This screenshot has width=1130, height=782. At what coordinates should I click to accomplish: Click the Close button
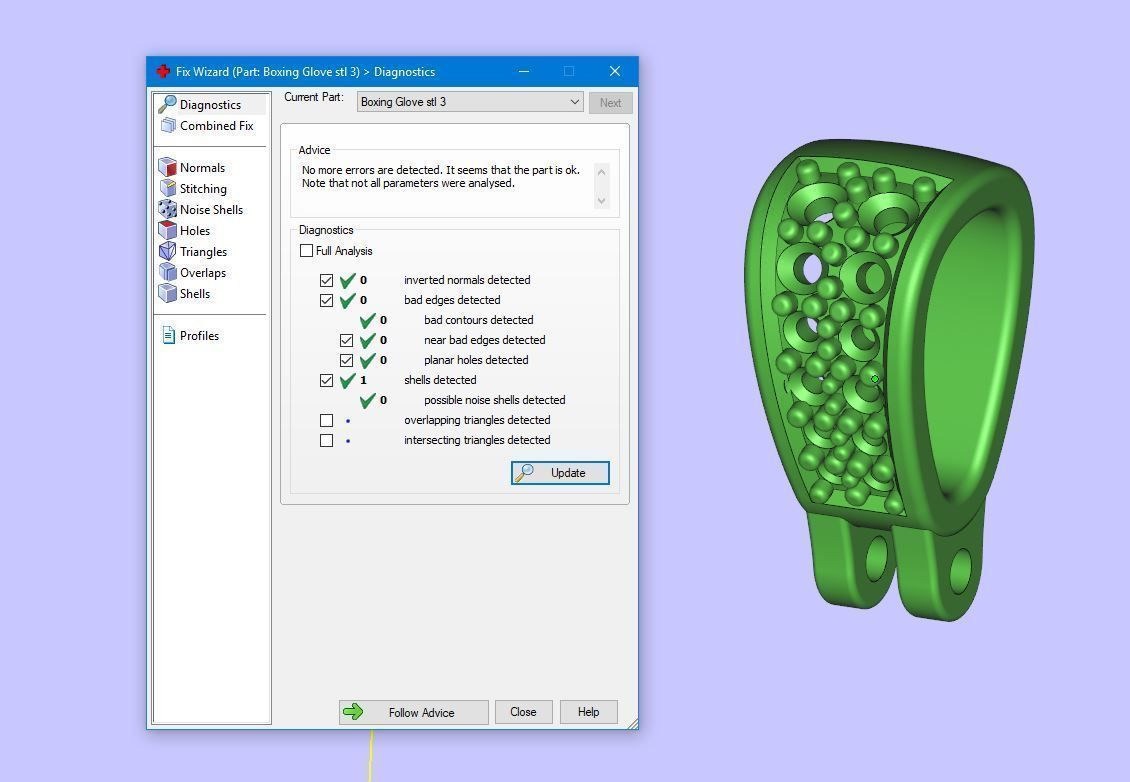pyautogui.click(x=523, y=712)
